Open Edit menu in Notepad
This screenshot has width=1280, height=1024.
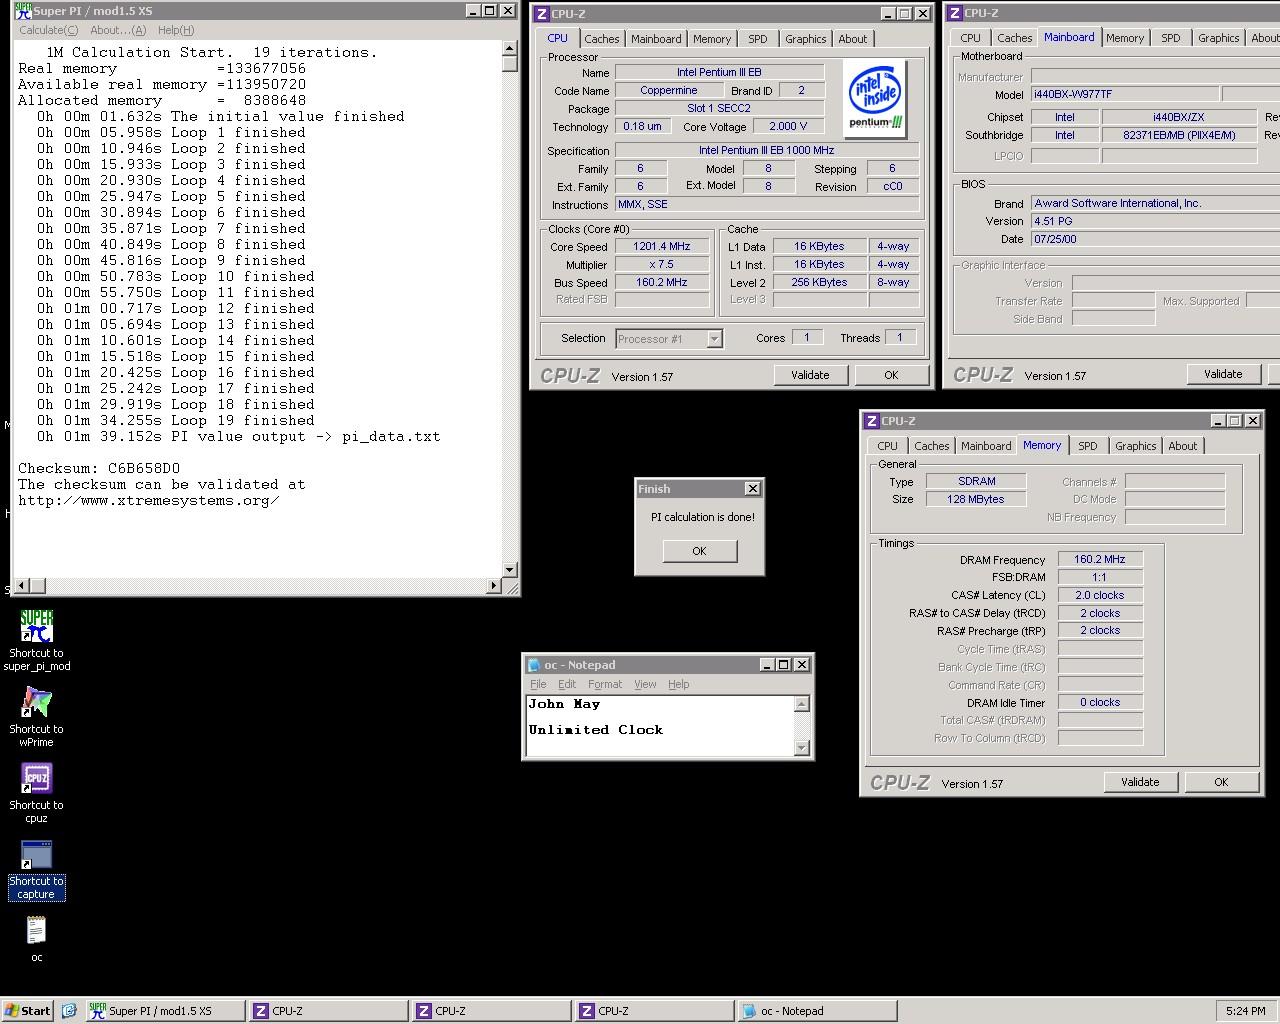tap(567, 684)
